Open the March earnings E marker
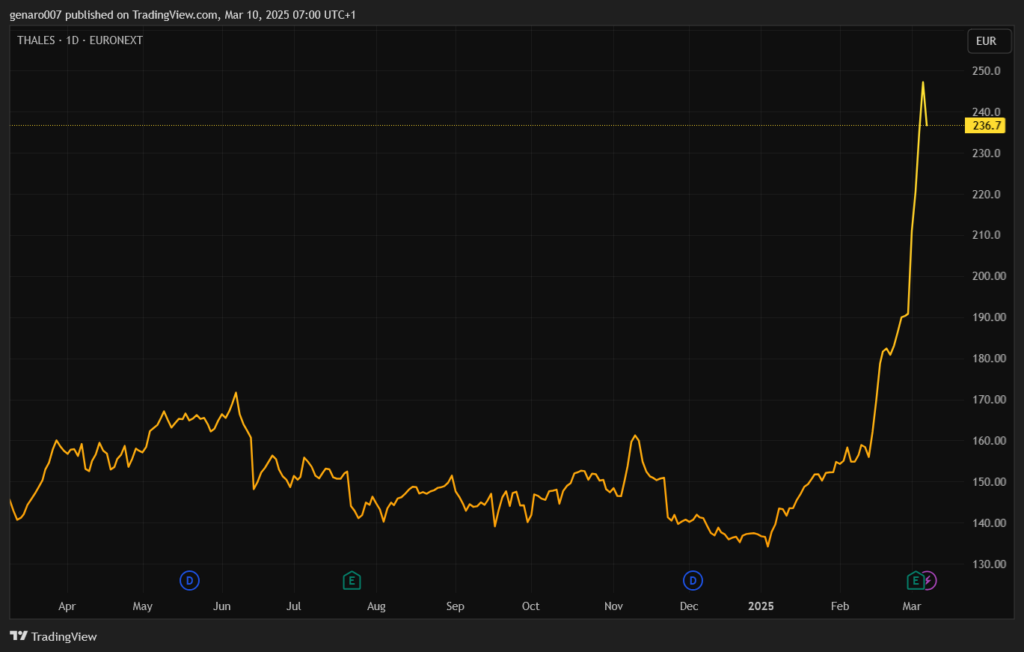The width and height of the screenshot is (1024, 652). [x=914, y=580]
